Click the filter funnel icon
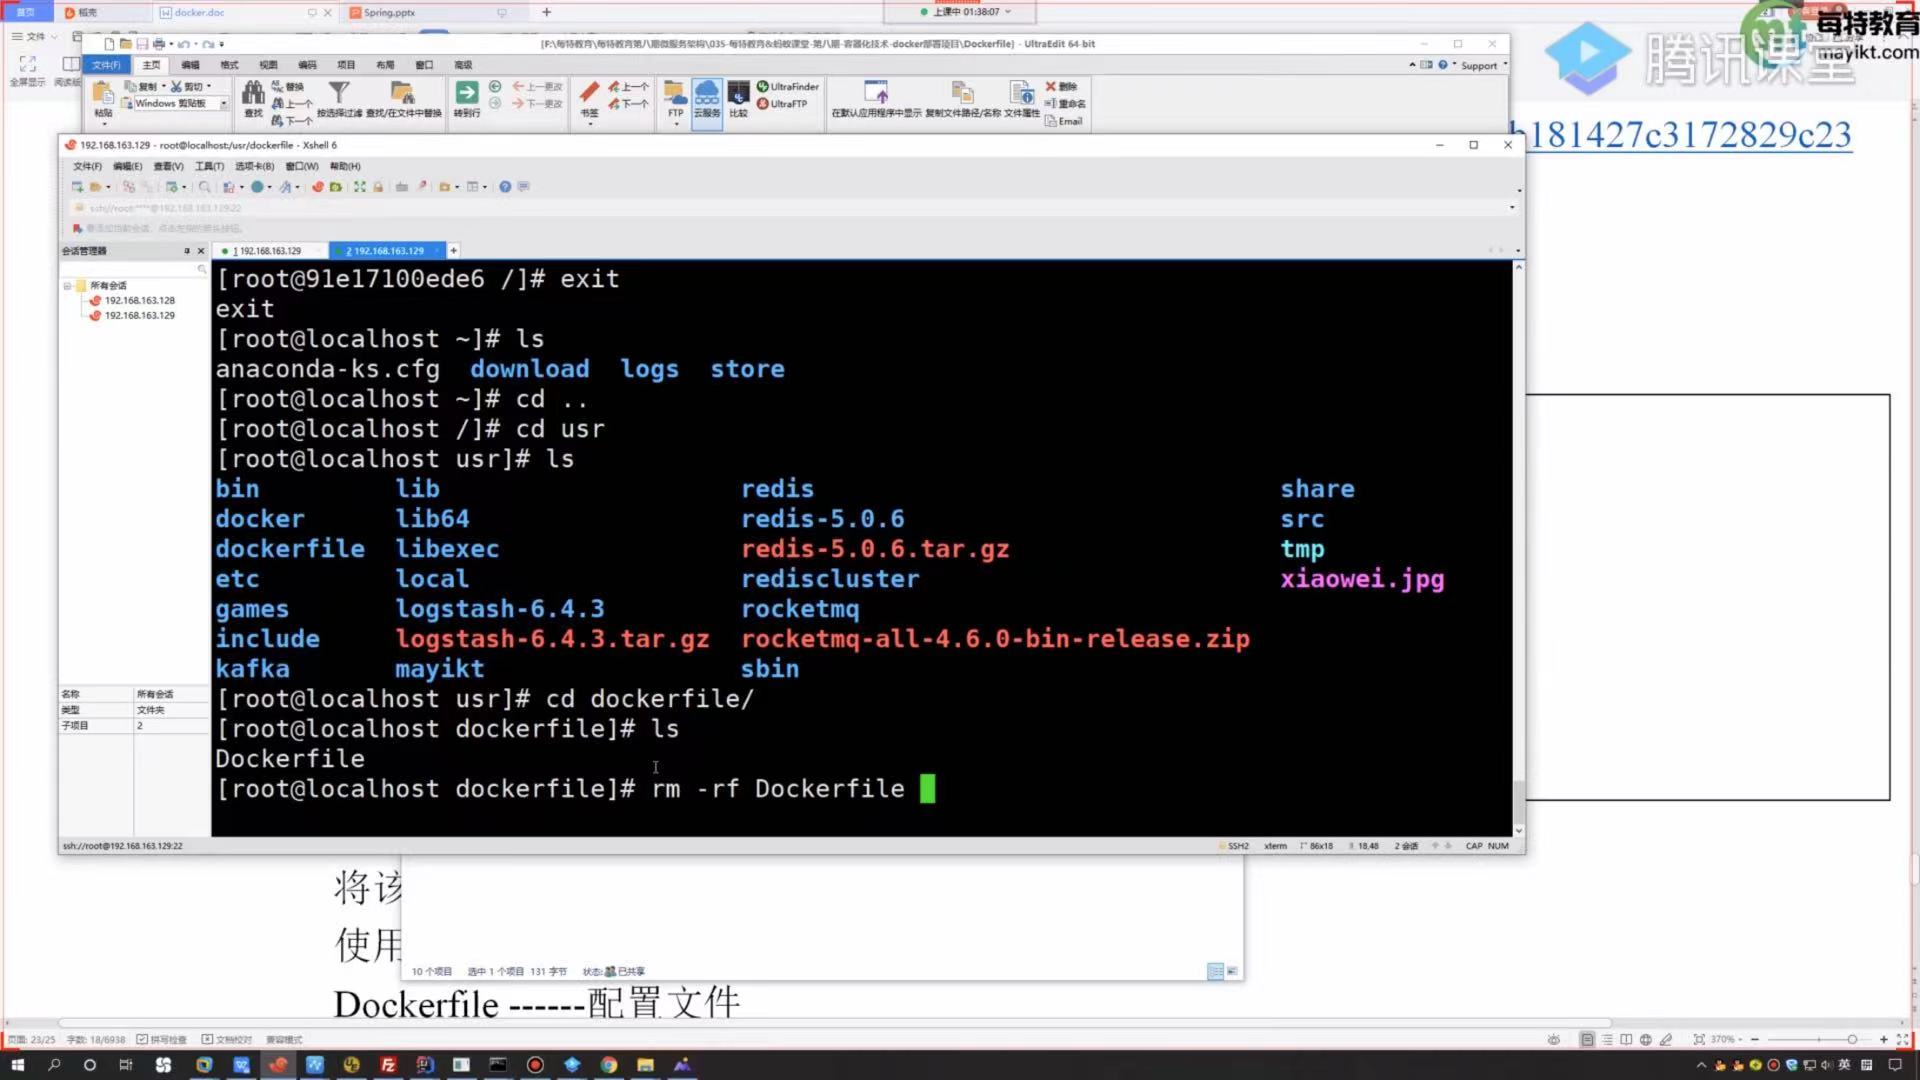Screen dimensions: 1920x1080 click(x=339, y=93)
